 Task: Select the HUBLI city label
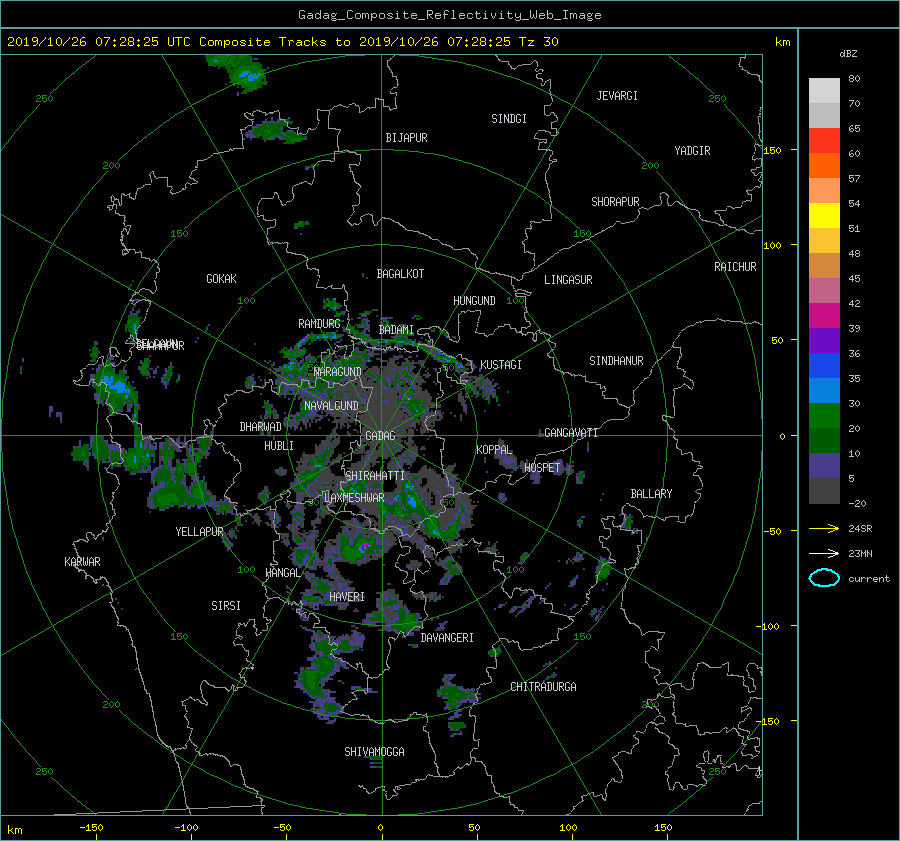(279, 446)
